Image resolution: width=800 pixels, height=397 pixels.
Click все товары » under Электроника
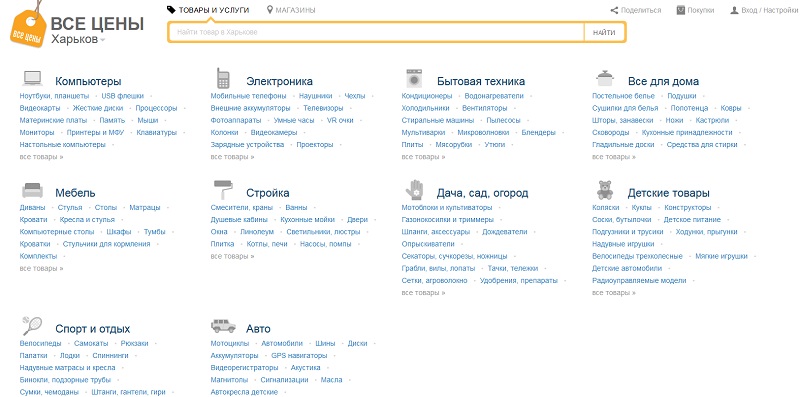pyautogui.click(x=232, y=157)
